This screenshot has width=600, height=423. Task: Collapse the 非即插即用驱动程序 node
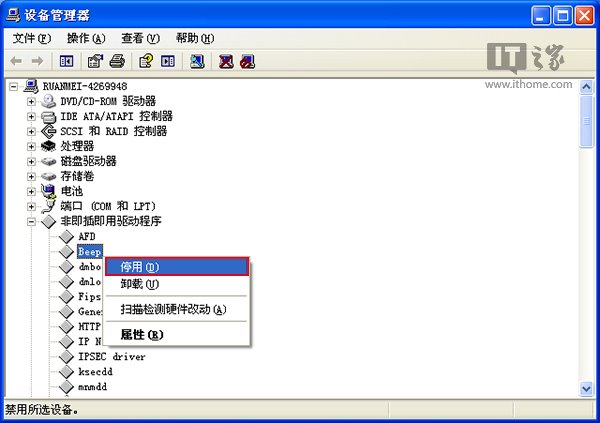pos(31,222)
